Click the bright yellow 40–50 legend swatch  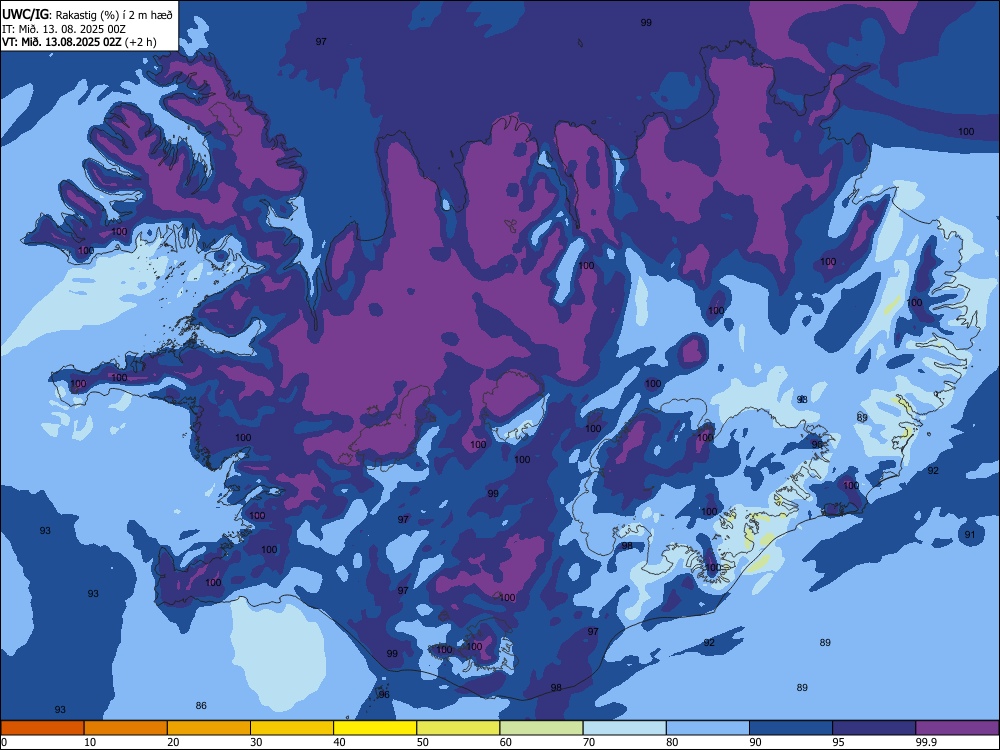click(x=375, y=728)
